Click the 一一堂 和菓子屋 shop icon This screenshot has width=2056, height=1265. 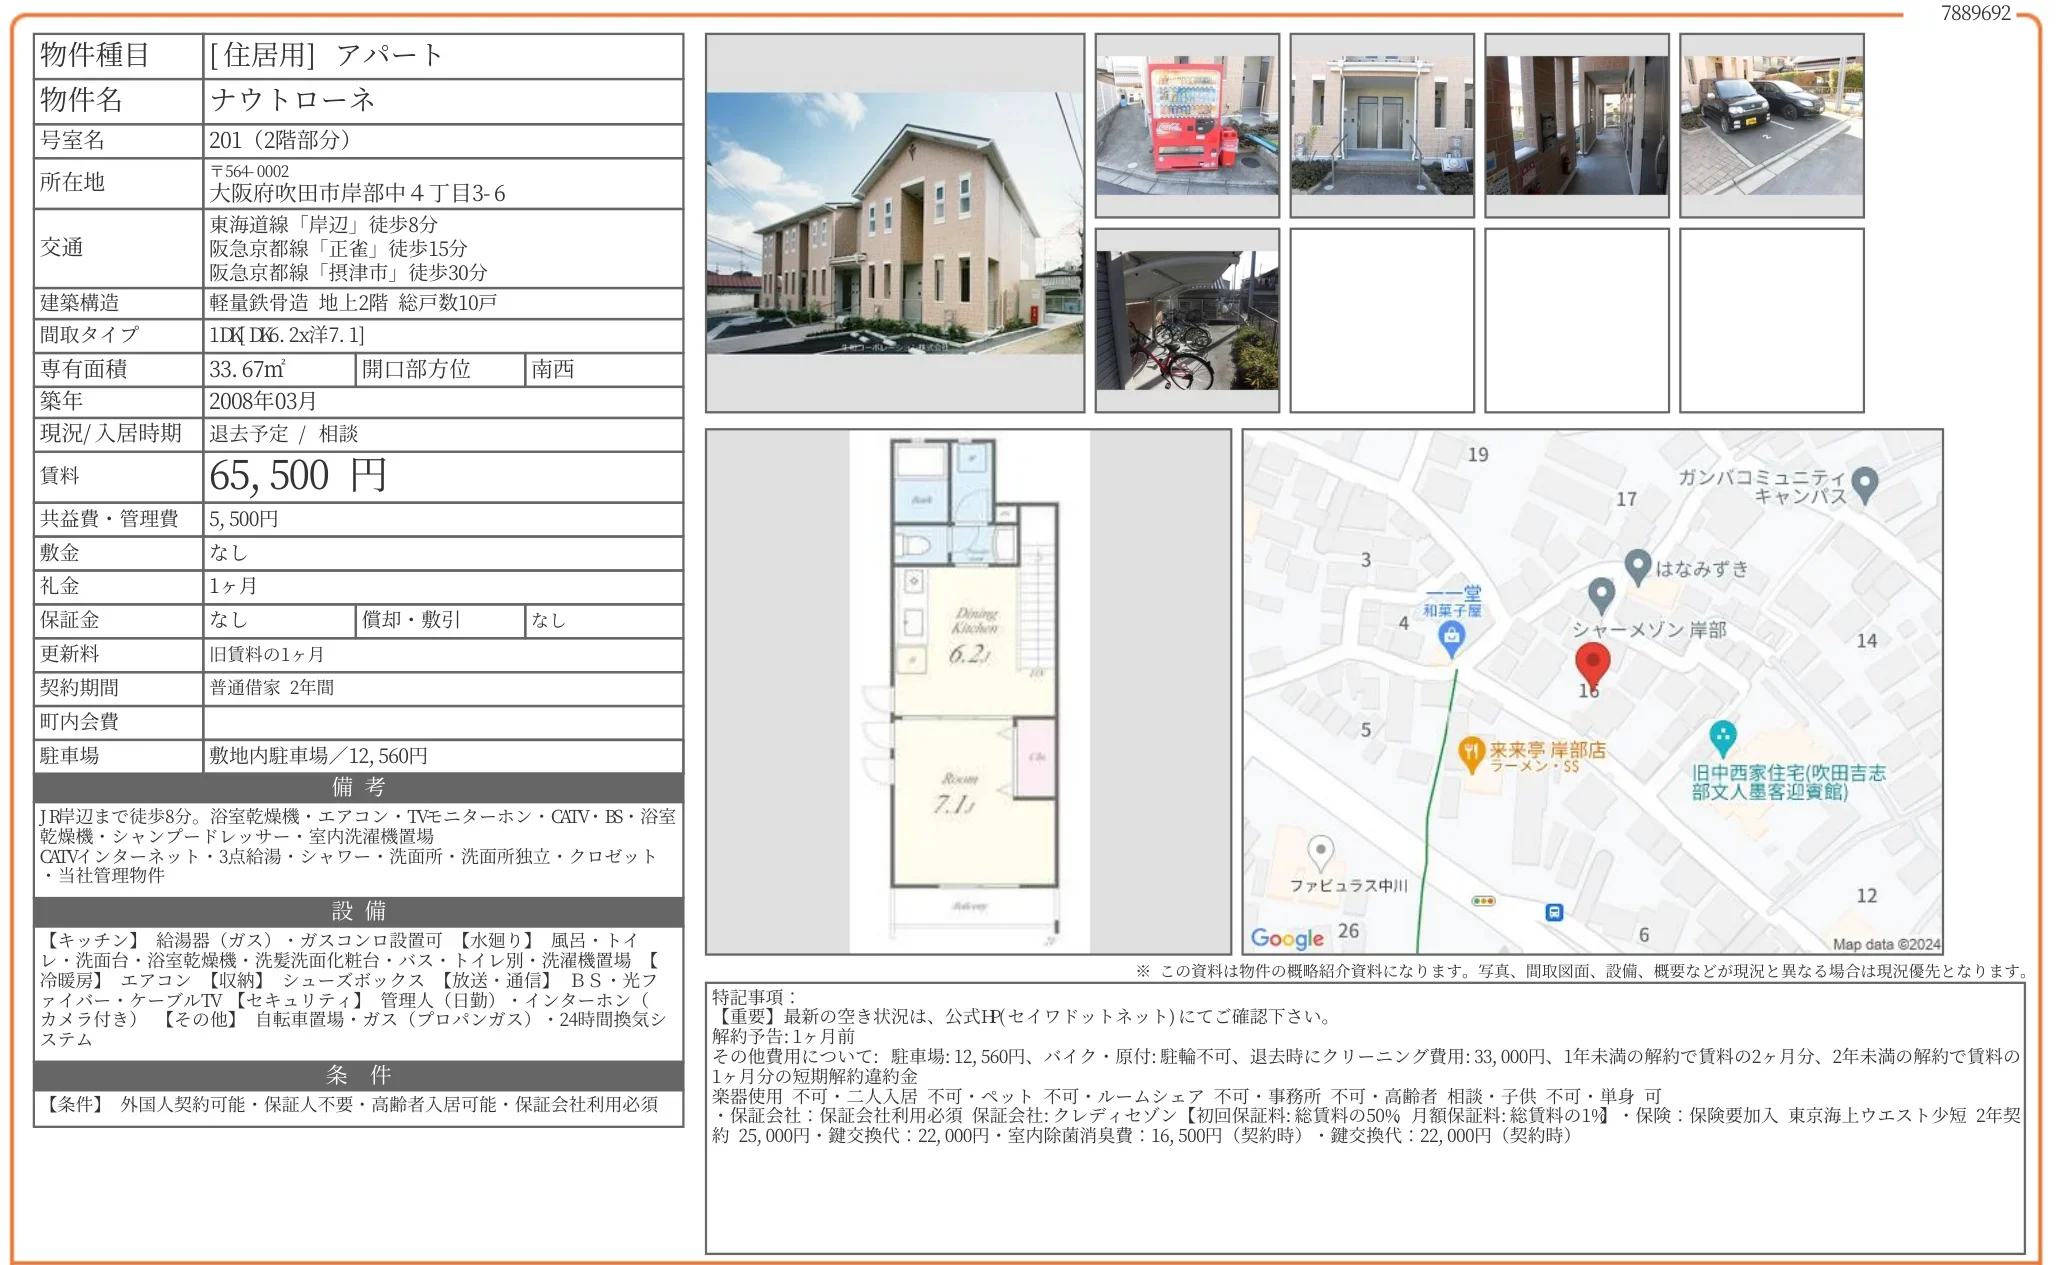pyautogui.click(x=1451, y=635)
